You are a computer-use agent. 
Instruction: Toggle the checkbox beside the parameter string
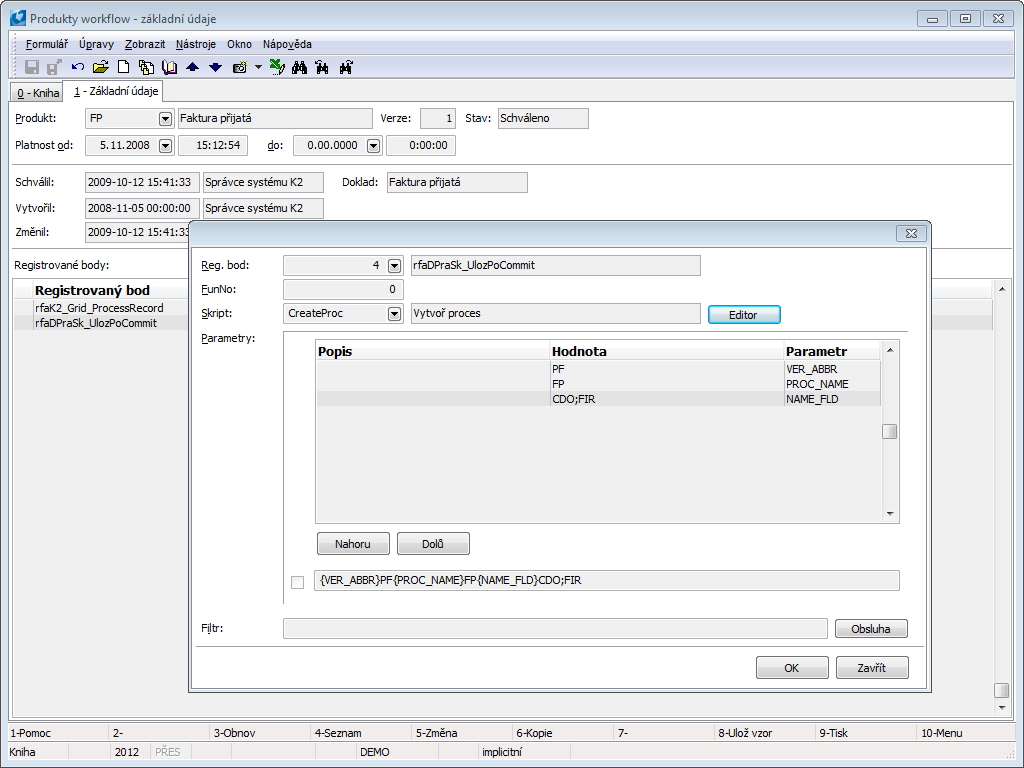(x=297, y=582)
